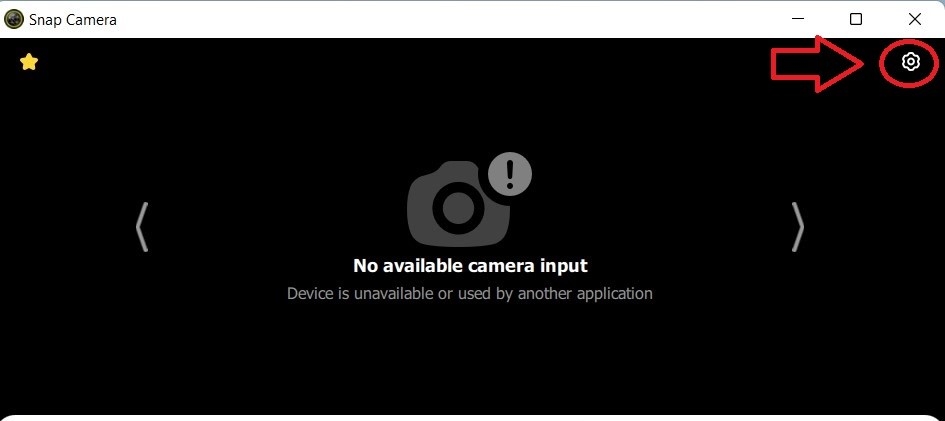
Task: Click the "Snap Camera" window title text
Action: [x=73, y=20]
